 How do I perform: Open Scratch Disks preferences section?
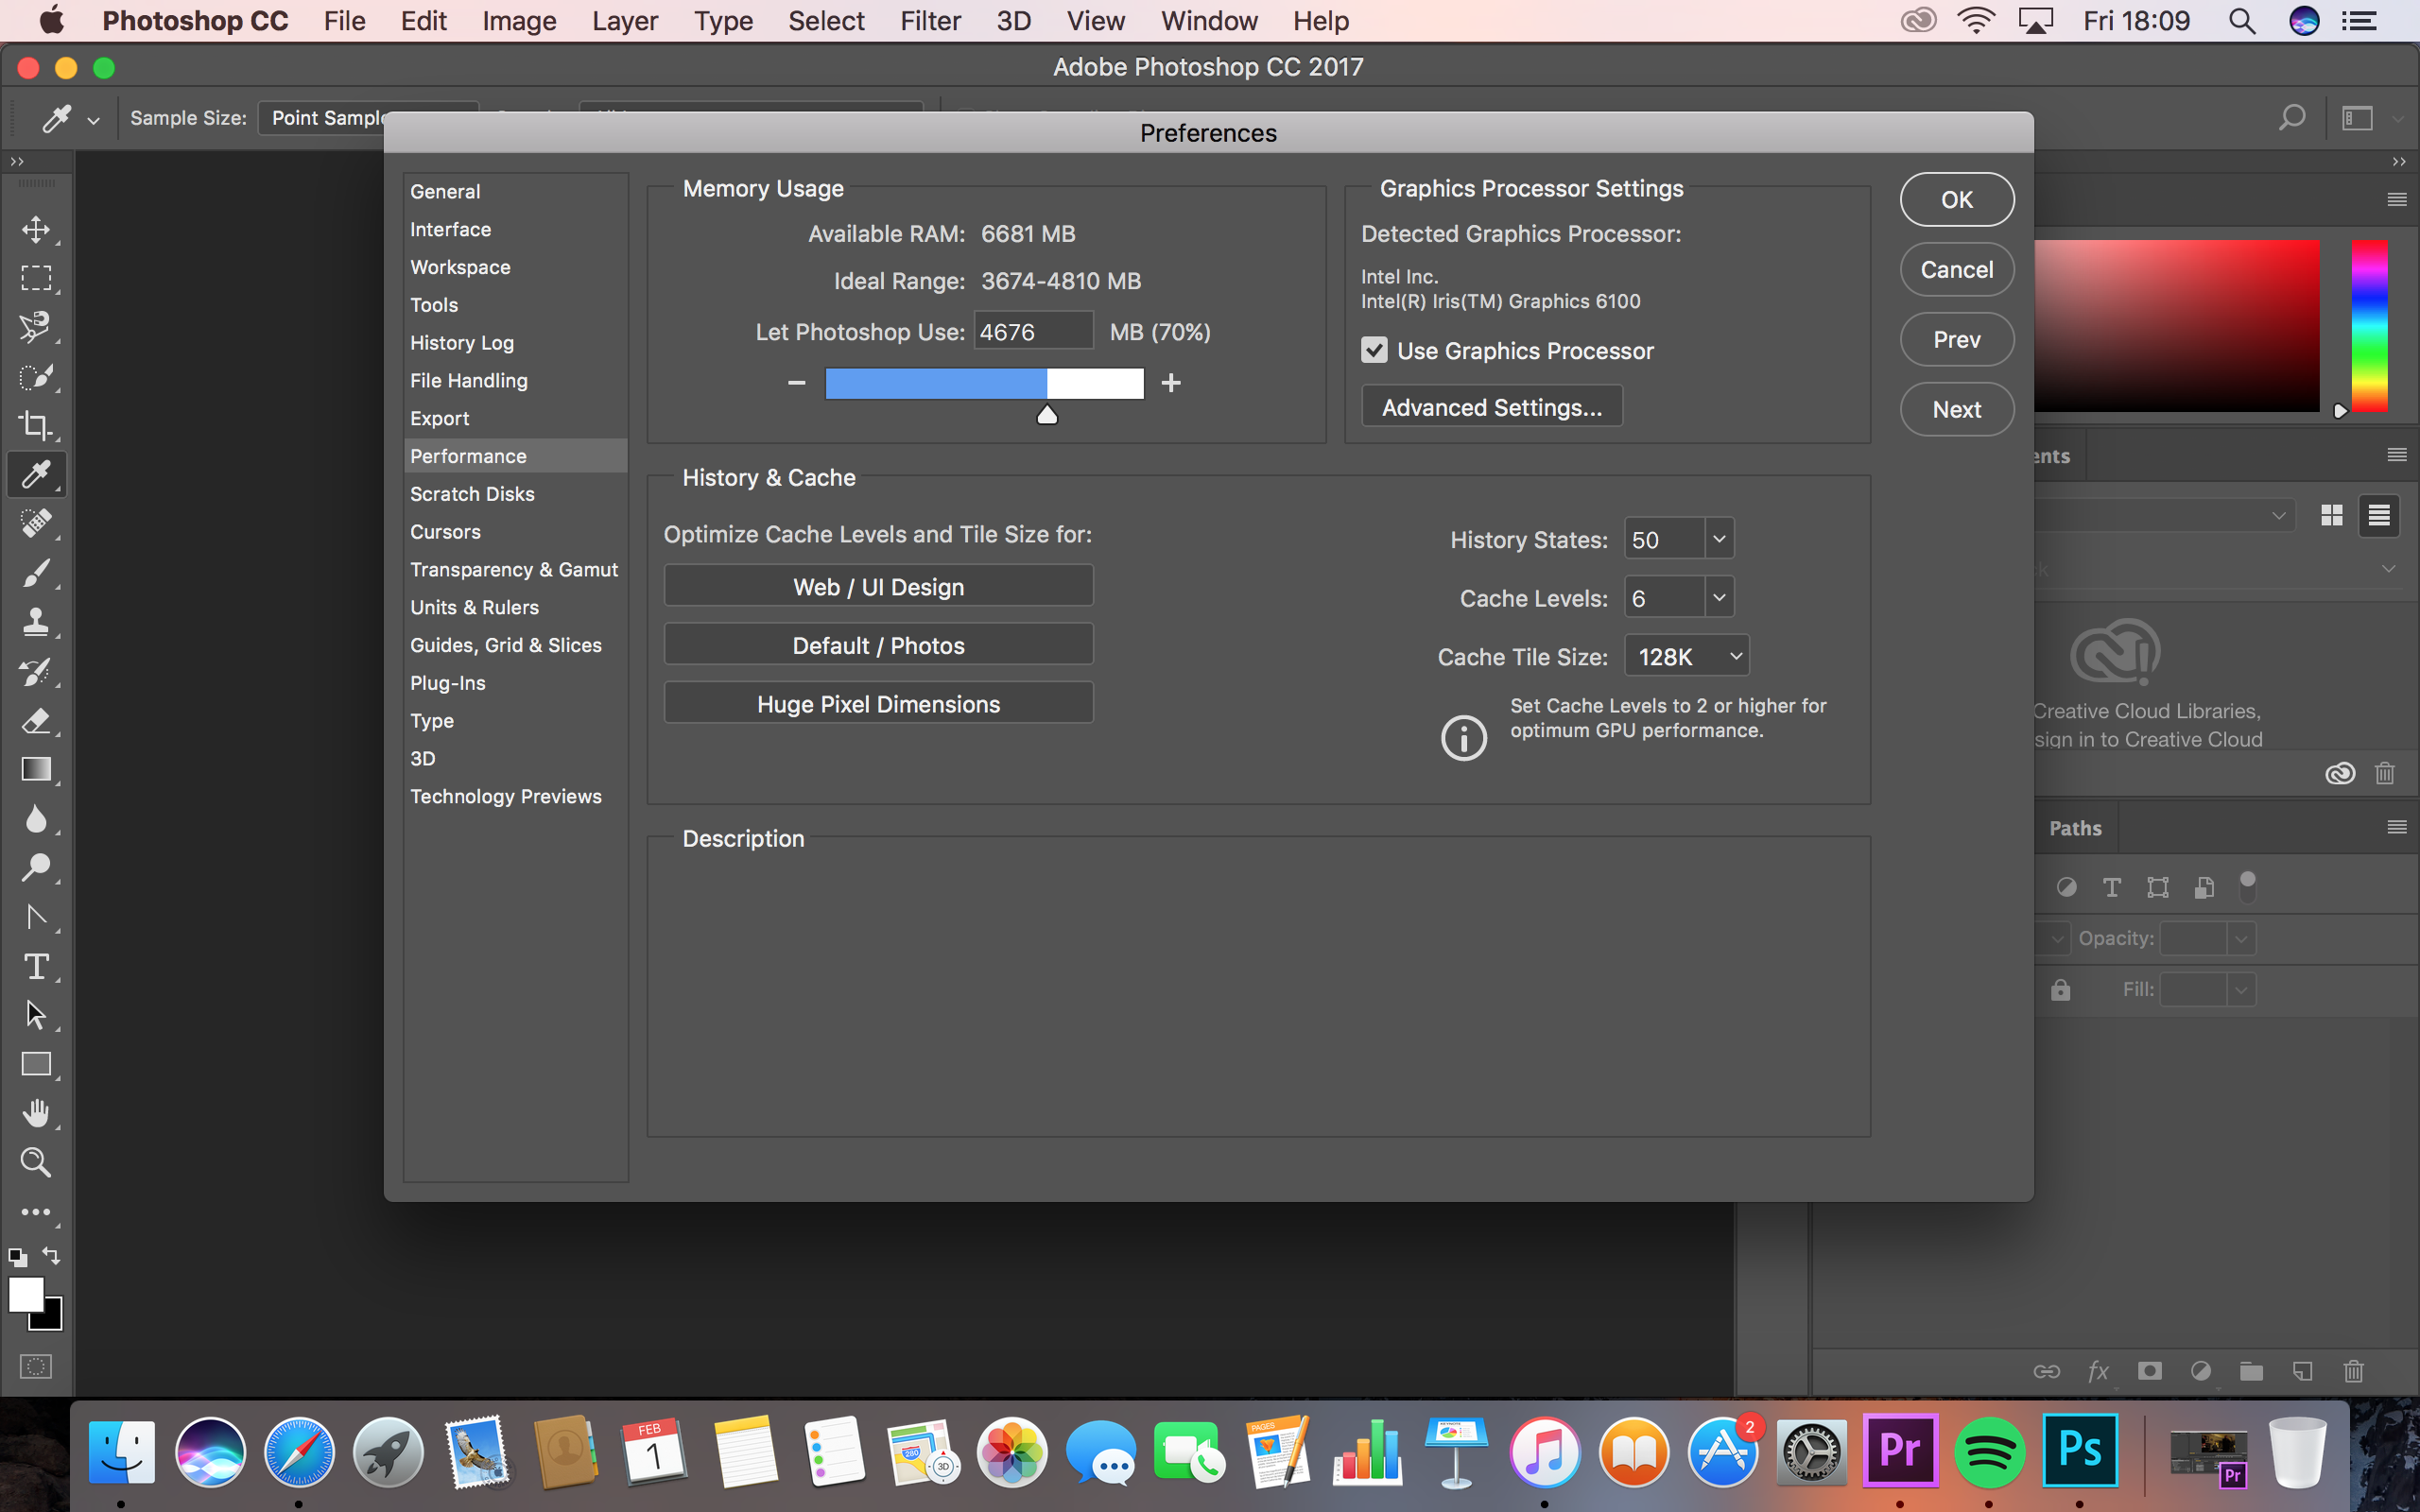(474, 493)
